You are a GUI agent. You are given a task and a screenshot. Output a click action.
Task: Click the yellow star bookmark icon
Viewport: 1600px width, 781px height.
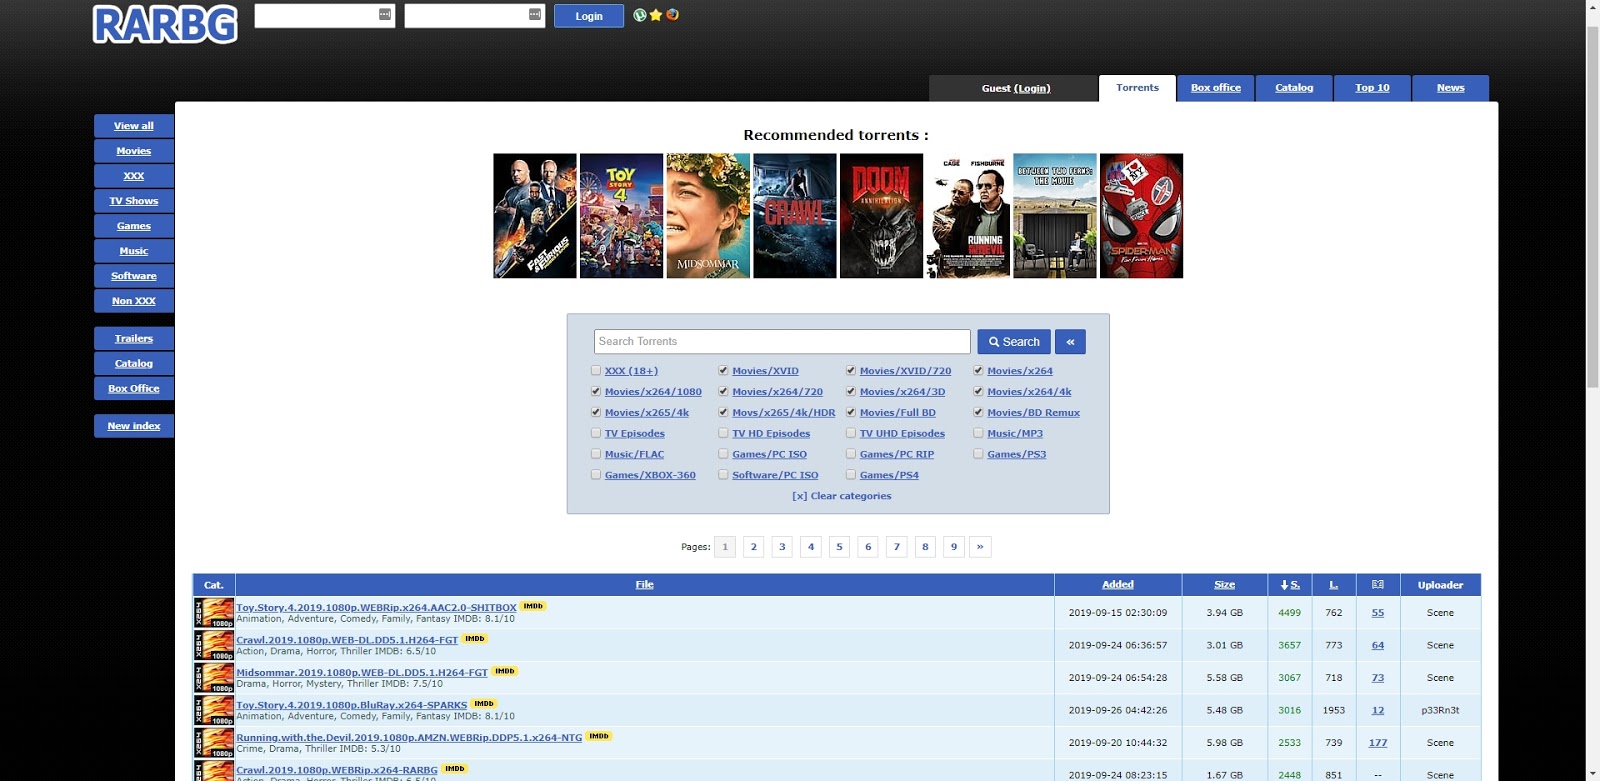pyautogui.click(x=656, y=15)
